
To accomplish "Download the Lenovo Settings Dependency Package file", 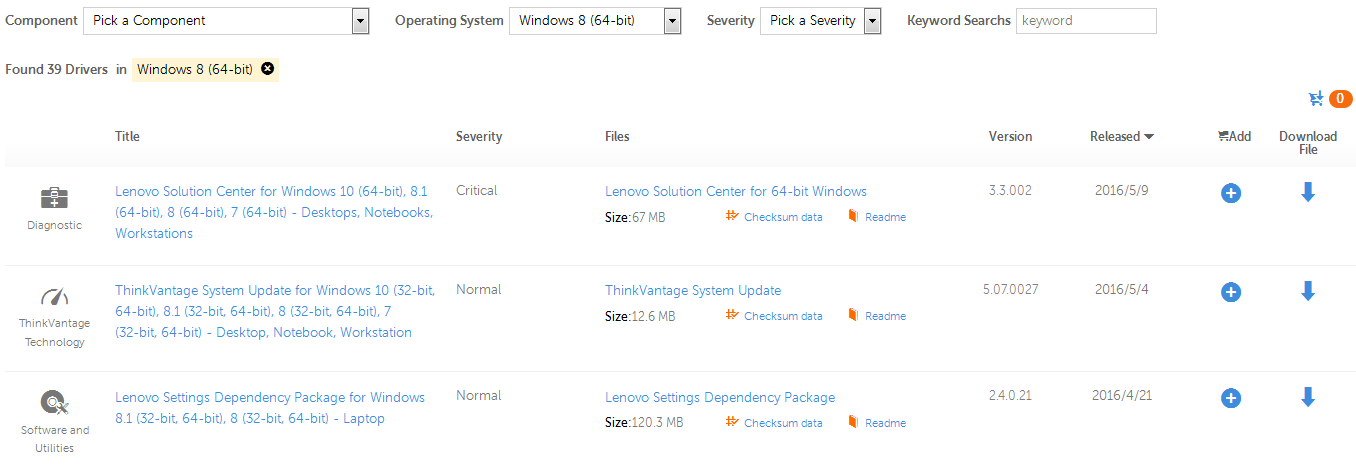I will click(x=1308, y=397).
